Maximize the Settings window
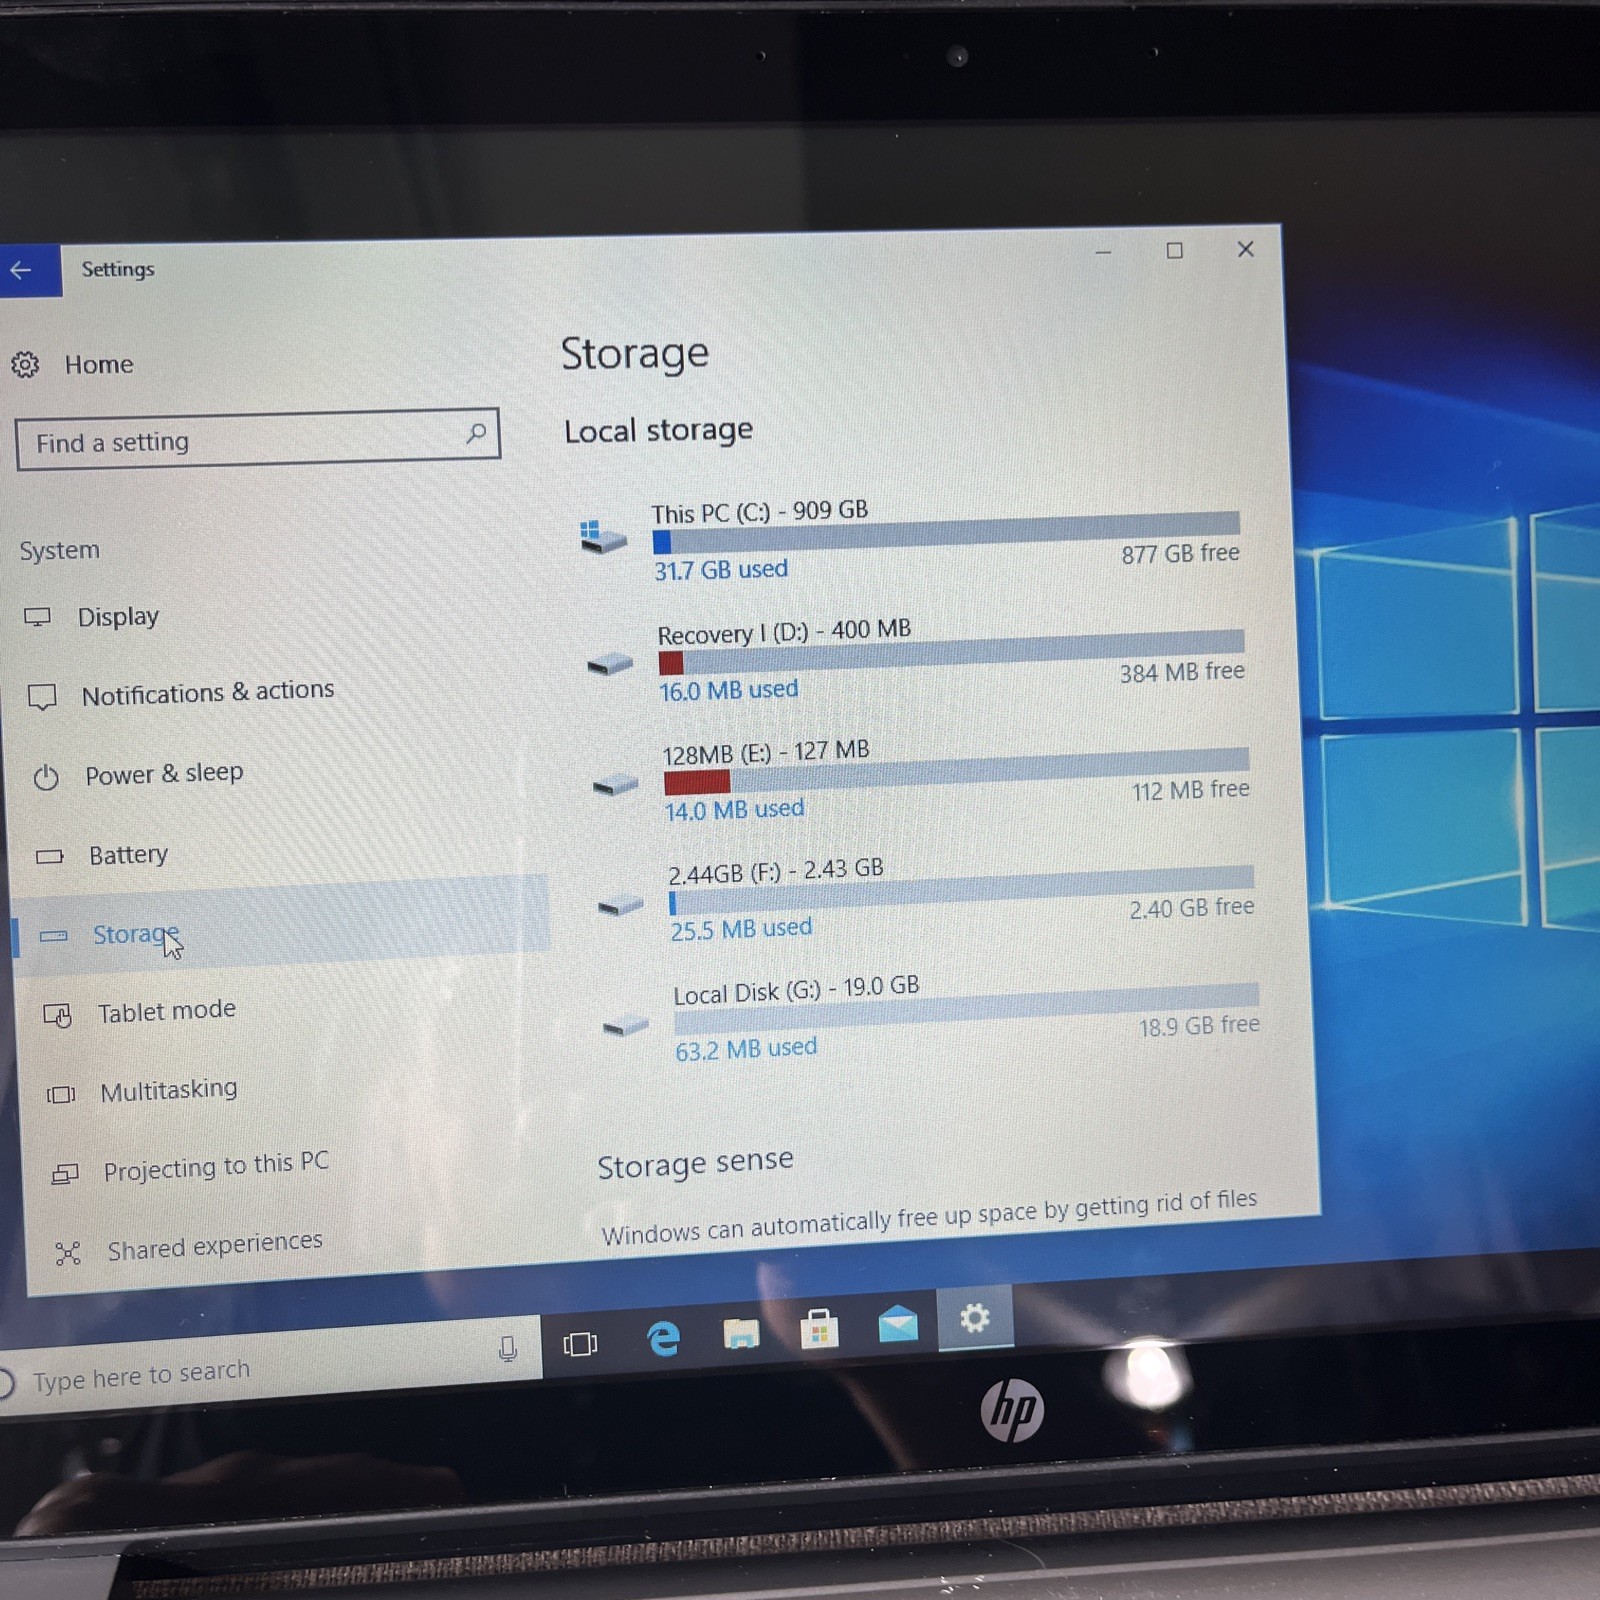This screenshot has height=1600, width=1600. point(1175,250)
